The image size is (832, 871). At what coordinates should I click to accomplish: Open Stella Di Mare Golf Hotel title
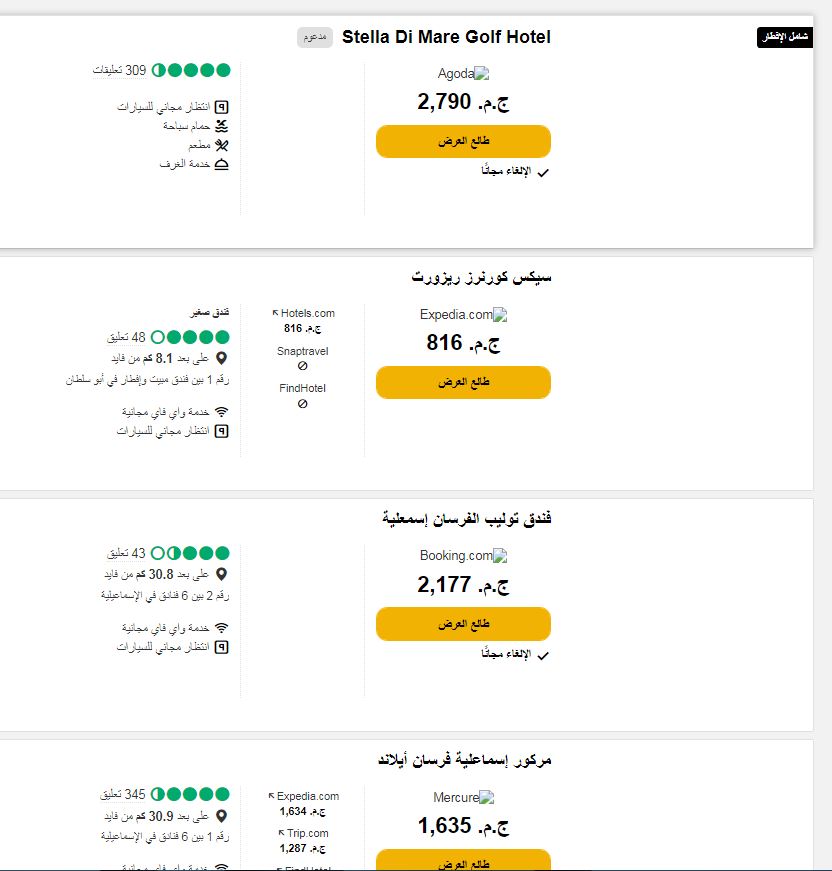446,37
